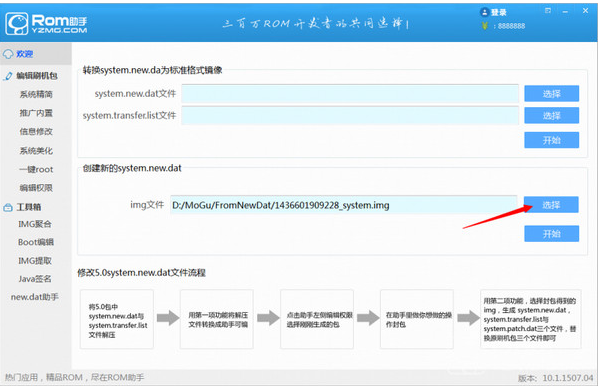Click the system.new.dat文件 input field
The width and height of the screenshot is (600, 386).
pos(350,94)
